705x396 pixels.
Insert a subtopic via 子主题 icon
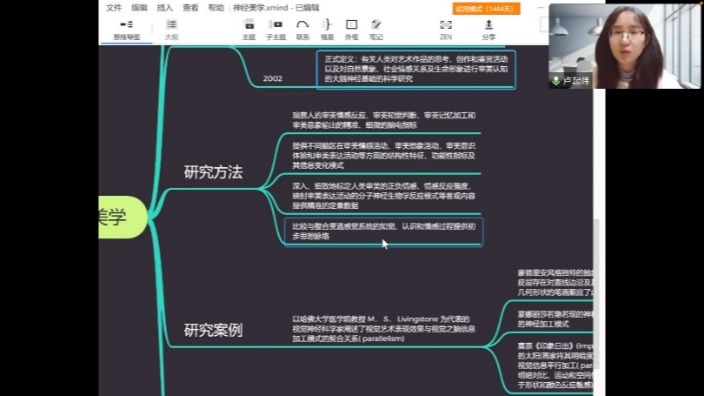coord(276,29)
